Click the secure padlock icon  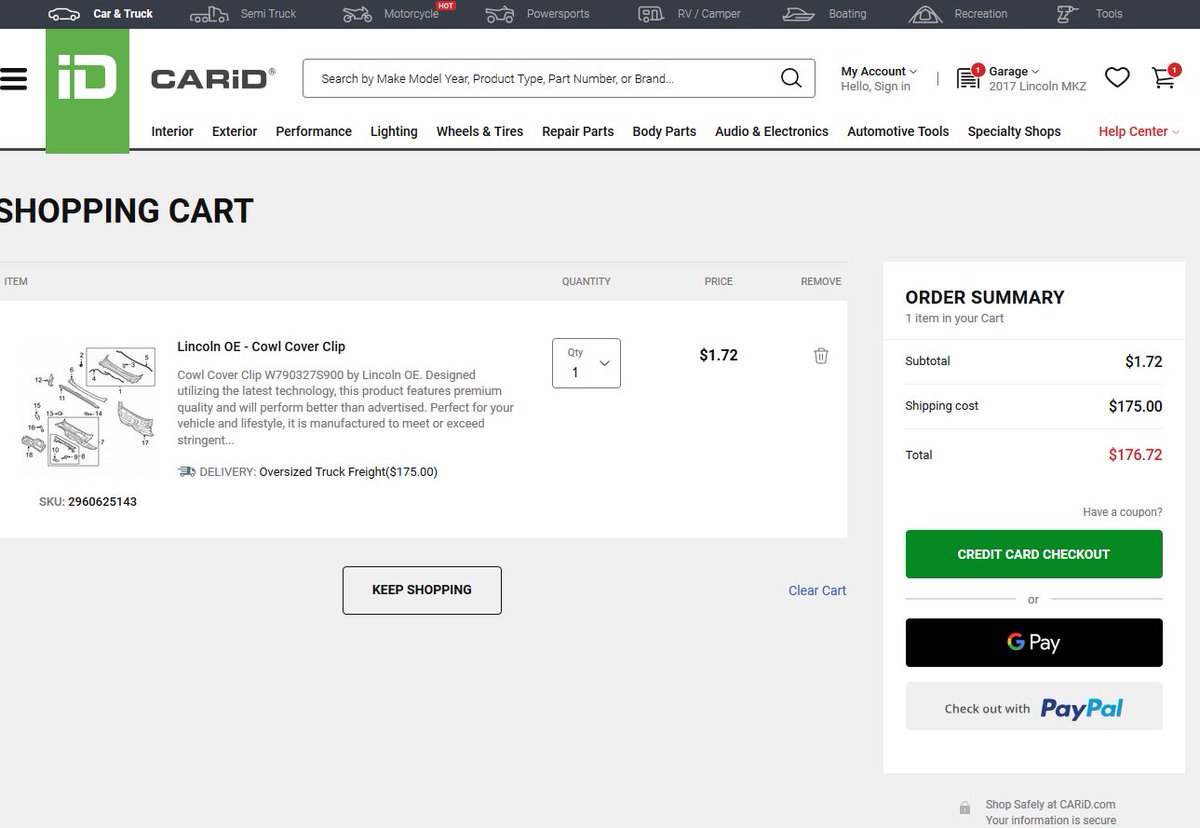(x=965, y=808)
